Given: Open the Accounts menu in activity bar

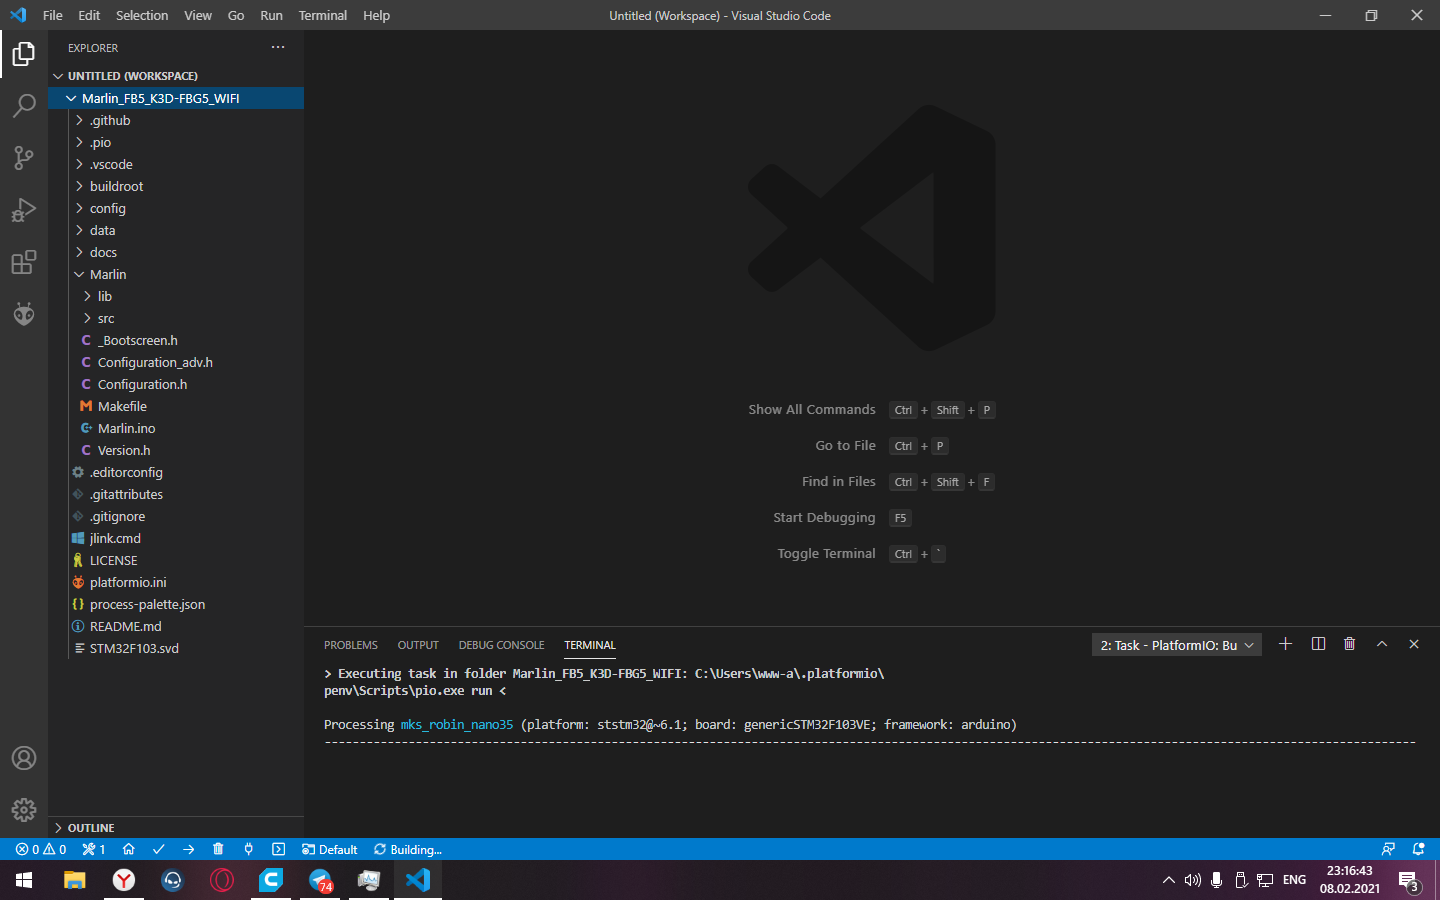Looking at the screenshot, I should tap(24, 758).
